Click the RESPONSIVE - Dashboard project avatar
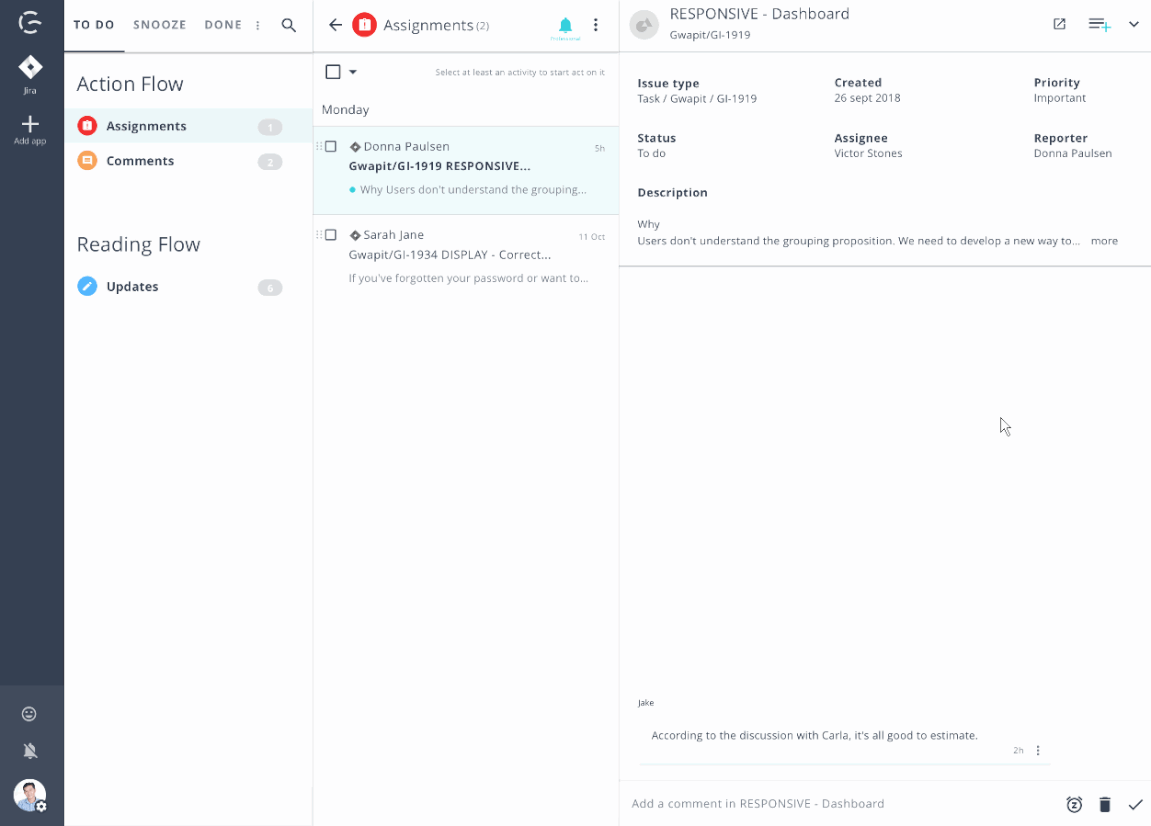 point(644,25)
